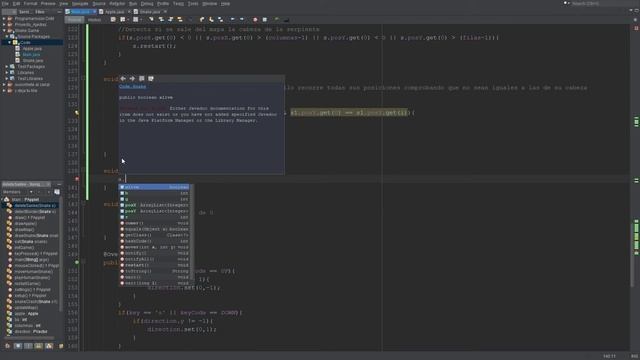Viewport: 640px width, 360px height.
Task: Click the Shift Line Right icon
Action: click(x=242, y=20)
